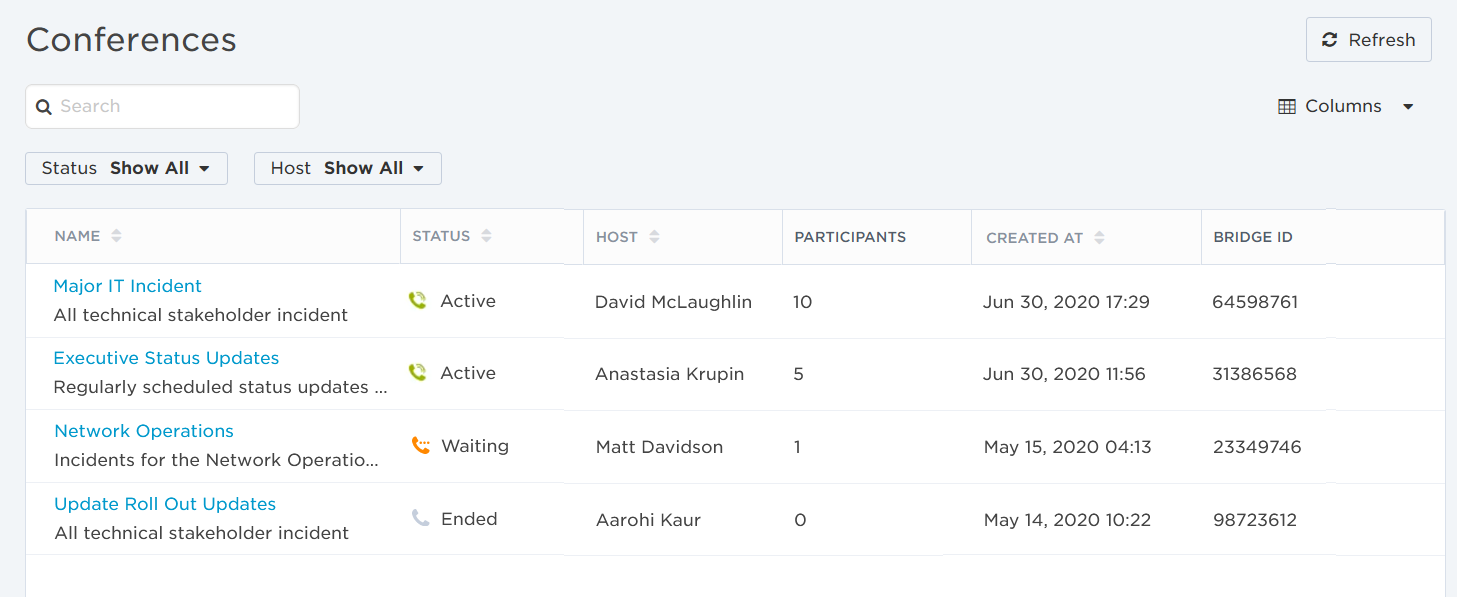Screen dimensions: 1457x597
Task: Sort by Created At sort arrows
Action: point(1099,238)
